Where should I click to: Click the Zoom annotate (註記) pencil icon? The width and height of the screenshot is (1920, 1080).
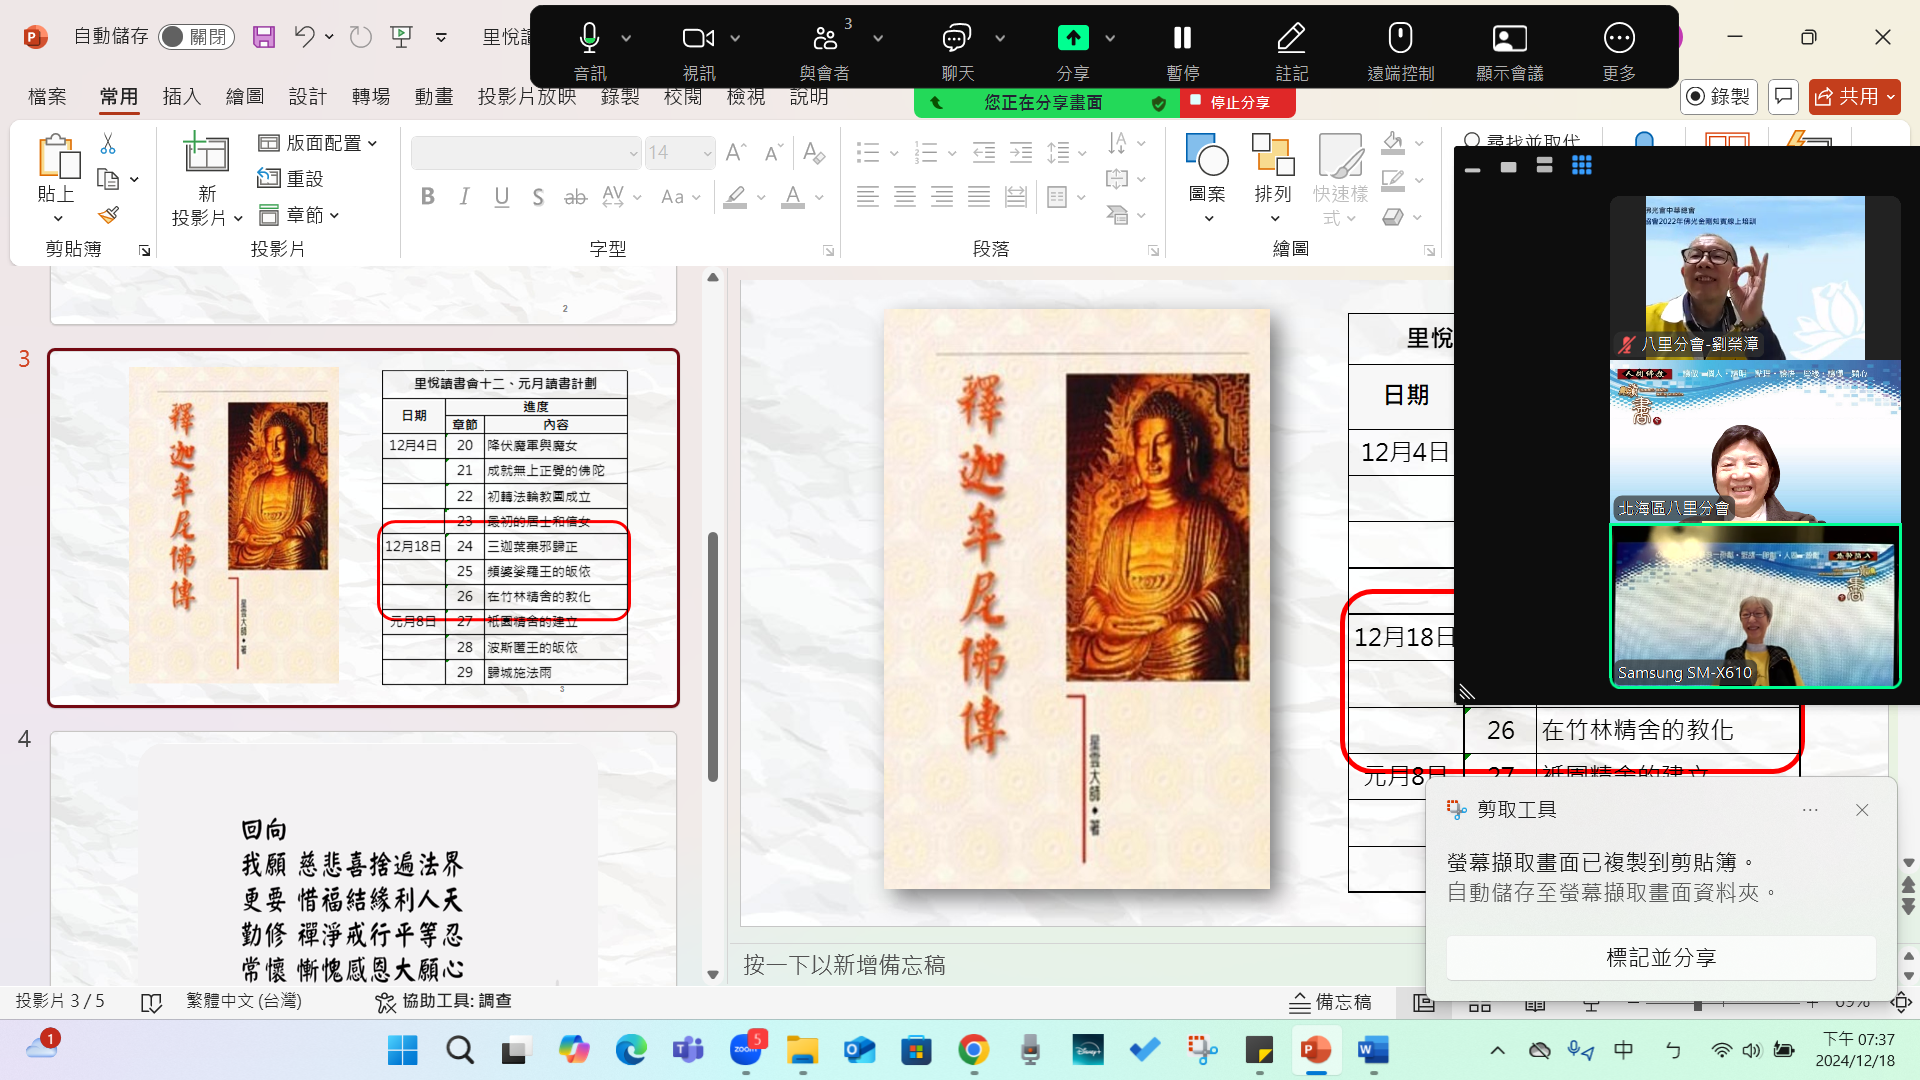pos(1291,39)
